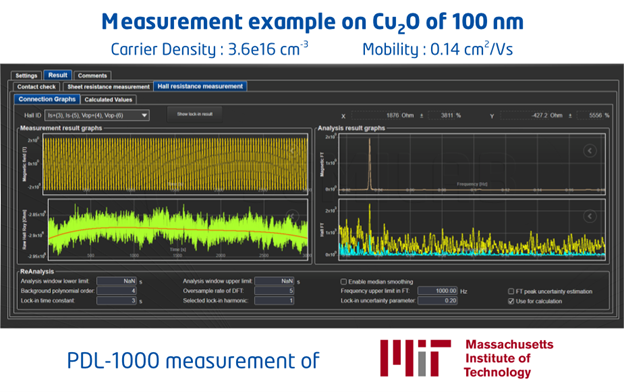Screen dimensions: 624x392
Task: Open the Hall ID dropdown
Action: 97,115
